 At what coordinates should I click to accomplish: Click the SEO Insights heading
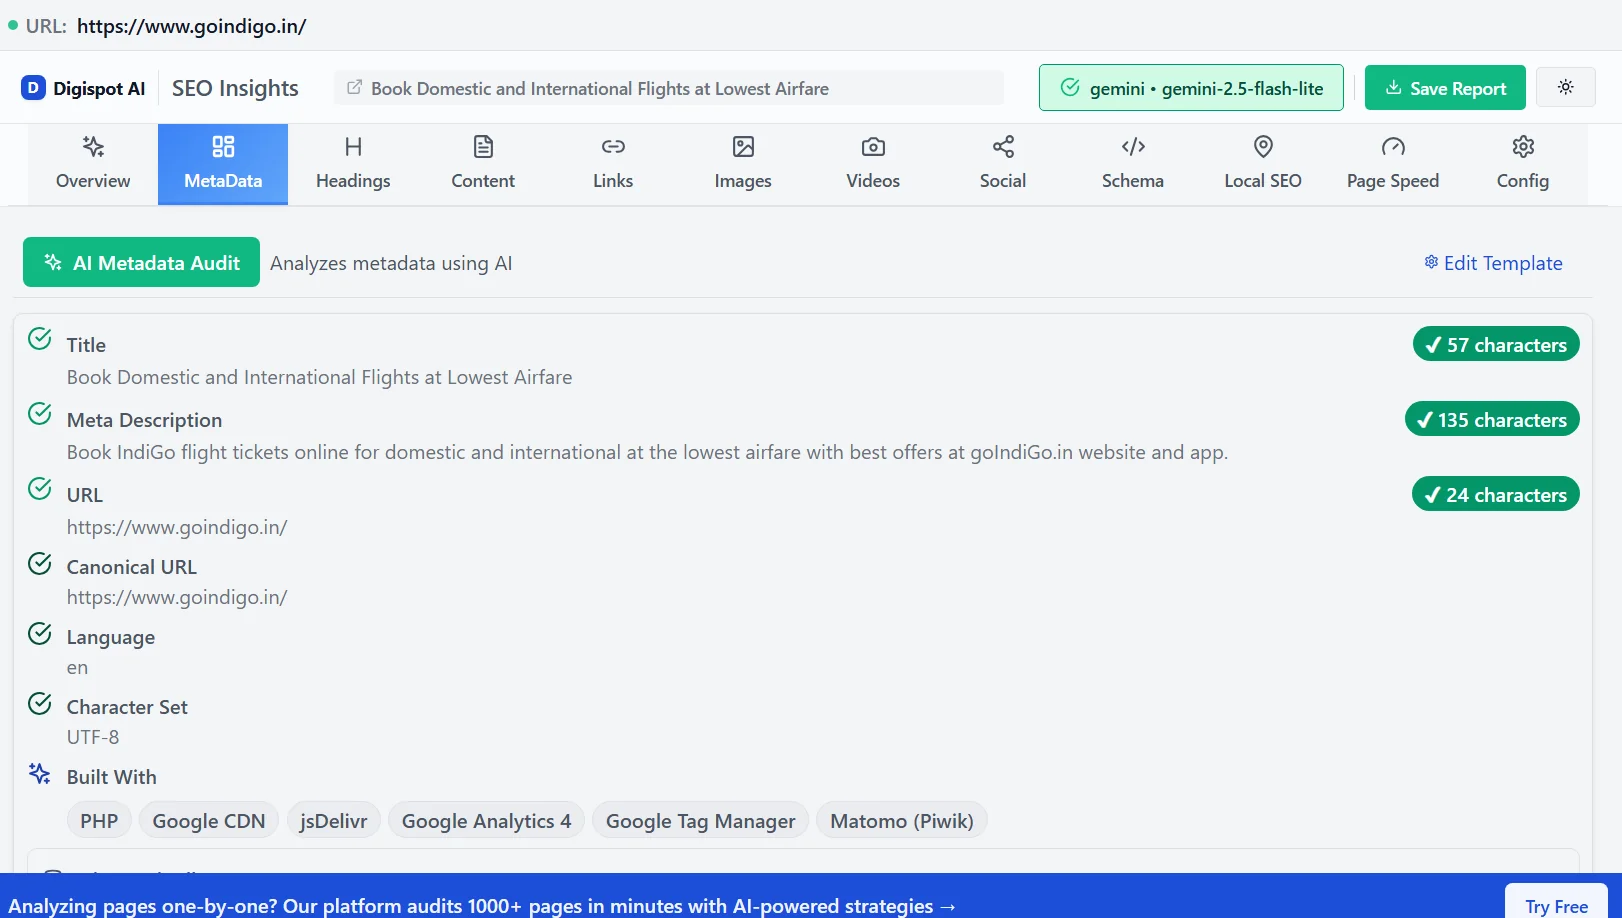(235, 88)
